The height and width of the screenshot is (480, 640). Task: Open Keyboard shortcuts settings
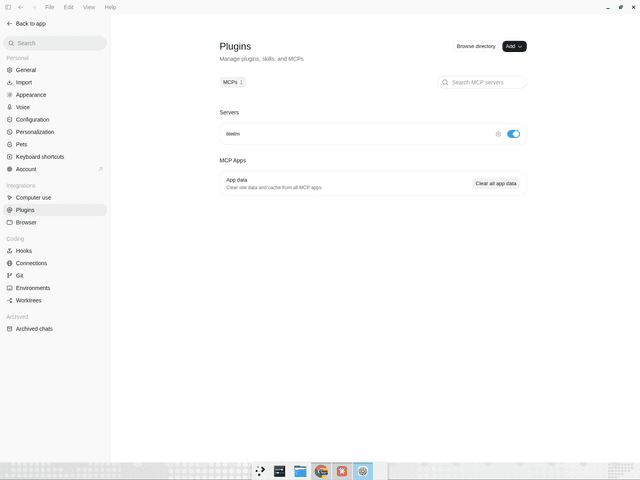pos(55,157)
